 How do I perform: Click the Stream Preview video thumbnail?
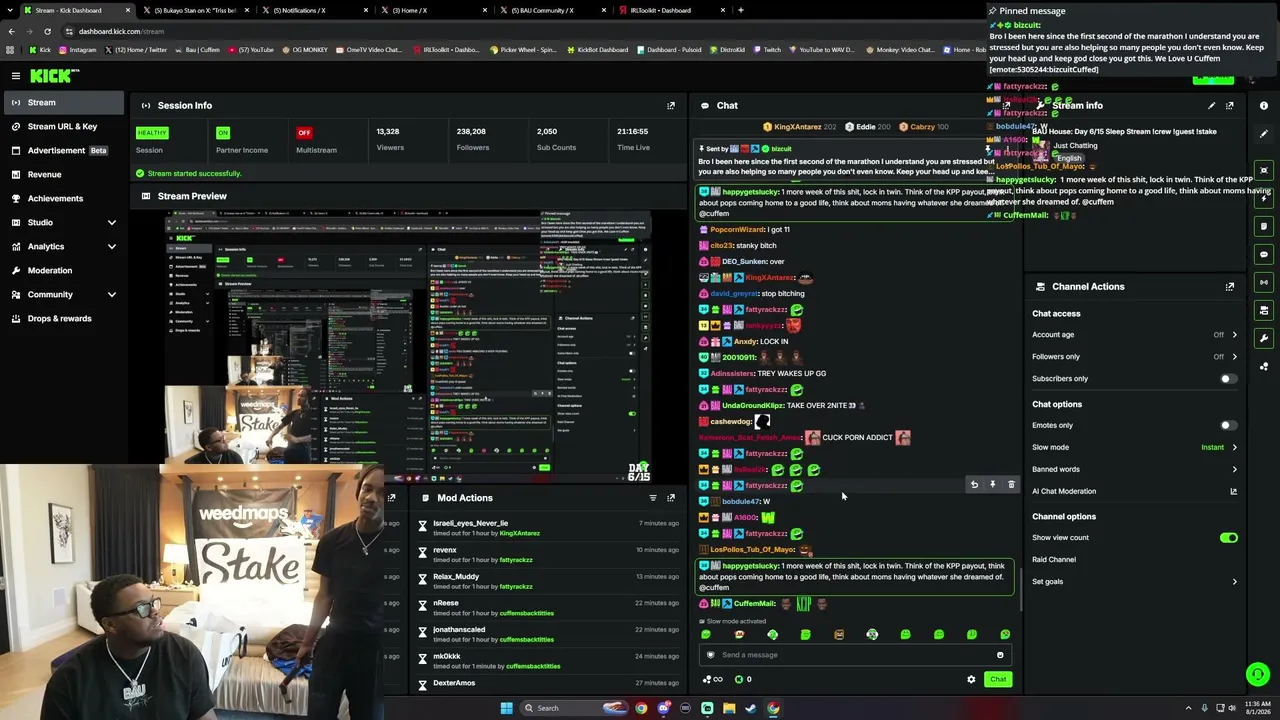pyautogui.click(x=408, y=345)
